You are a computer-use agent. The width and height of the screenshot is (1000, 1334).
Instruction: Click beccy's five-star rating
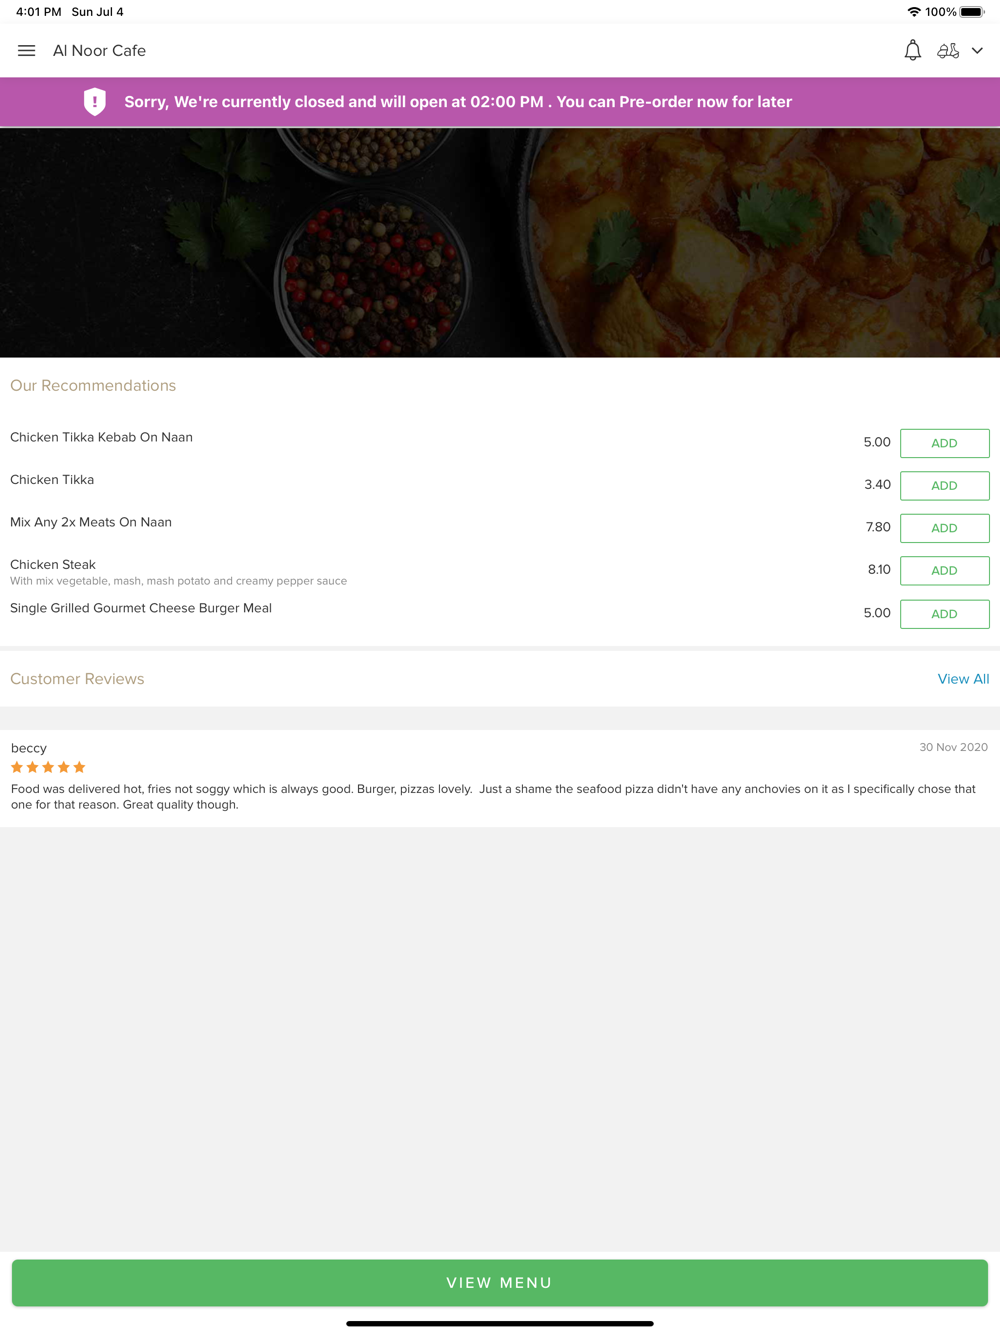coord(48,767)
